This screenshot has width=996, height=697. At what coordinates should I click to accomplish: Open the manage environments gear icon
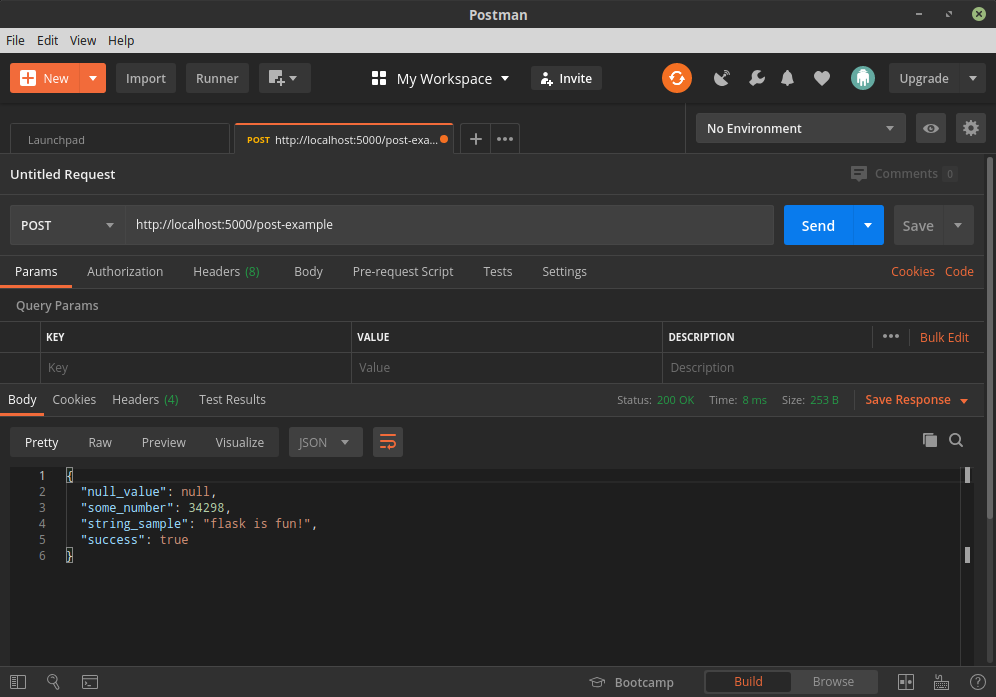click(971, 128)
